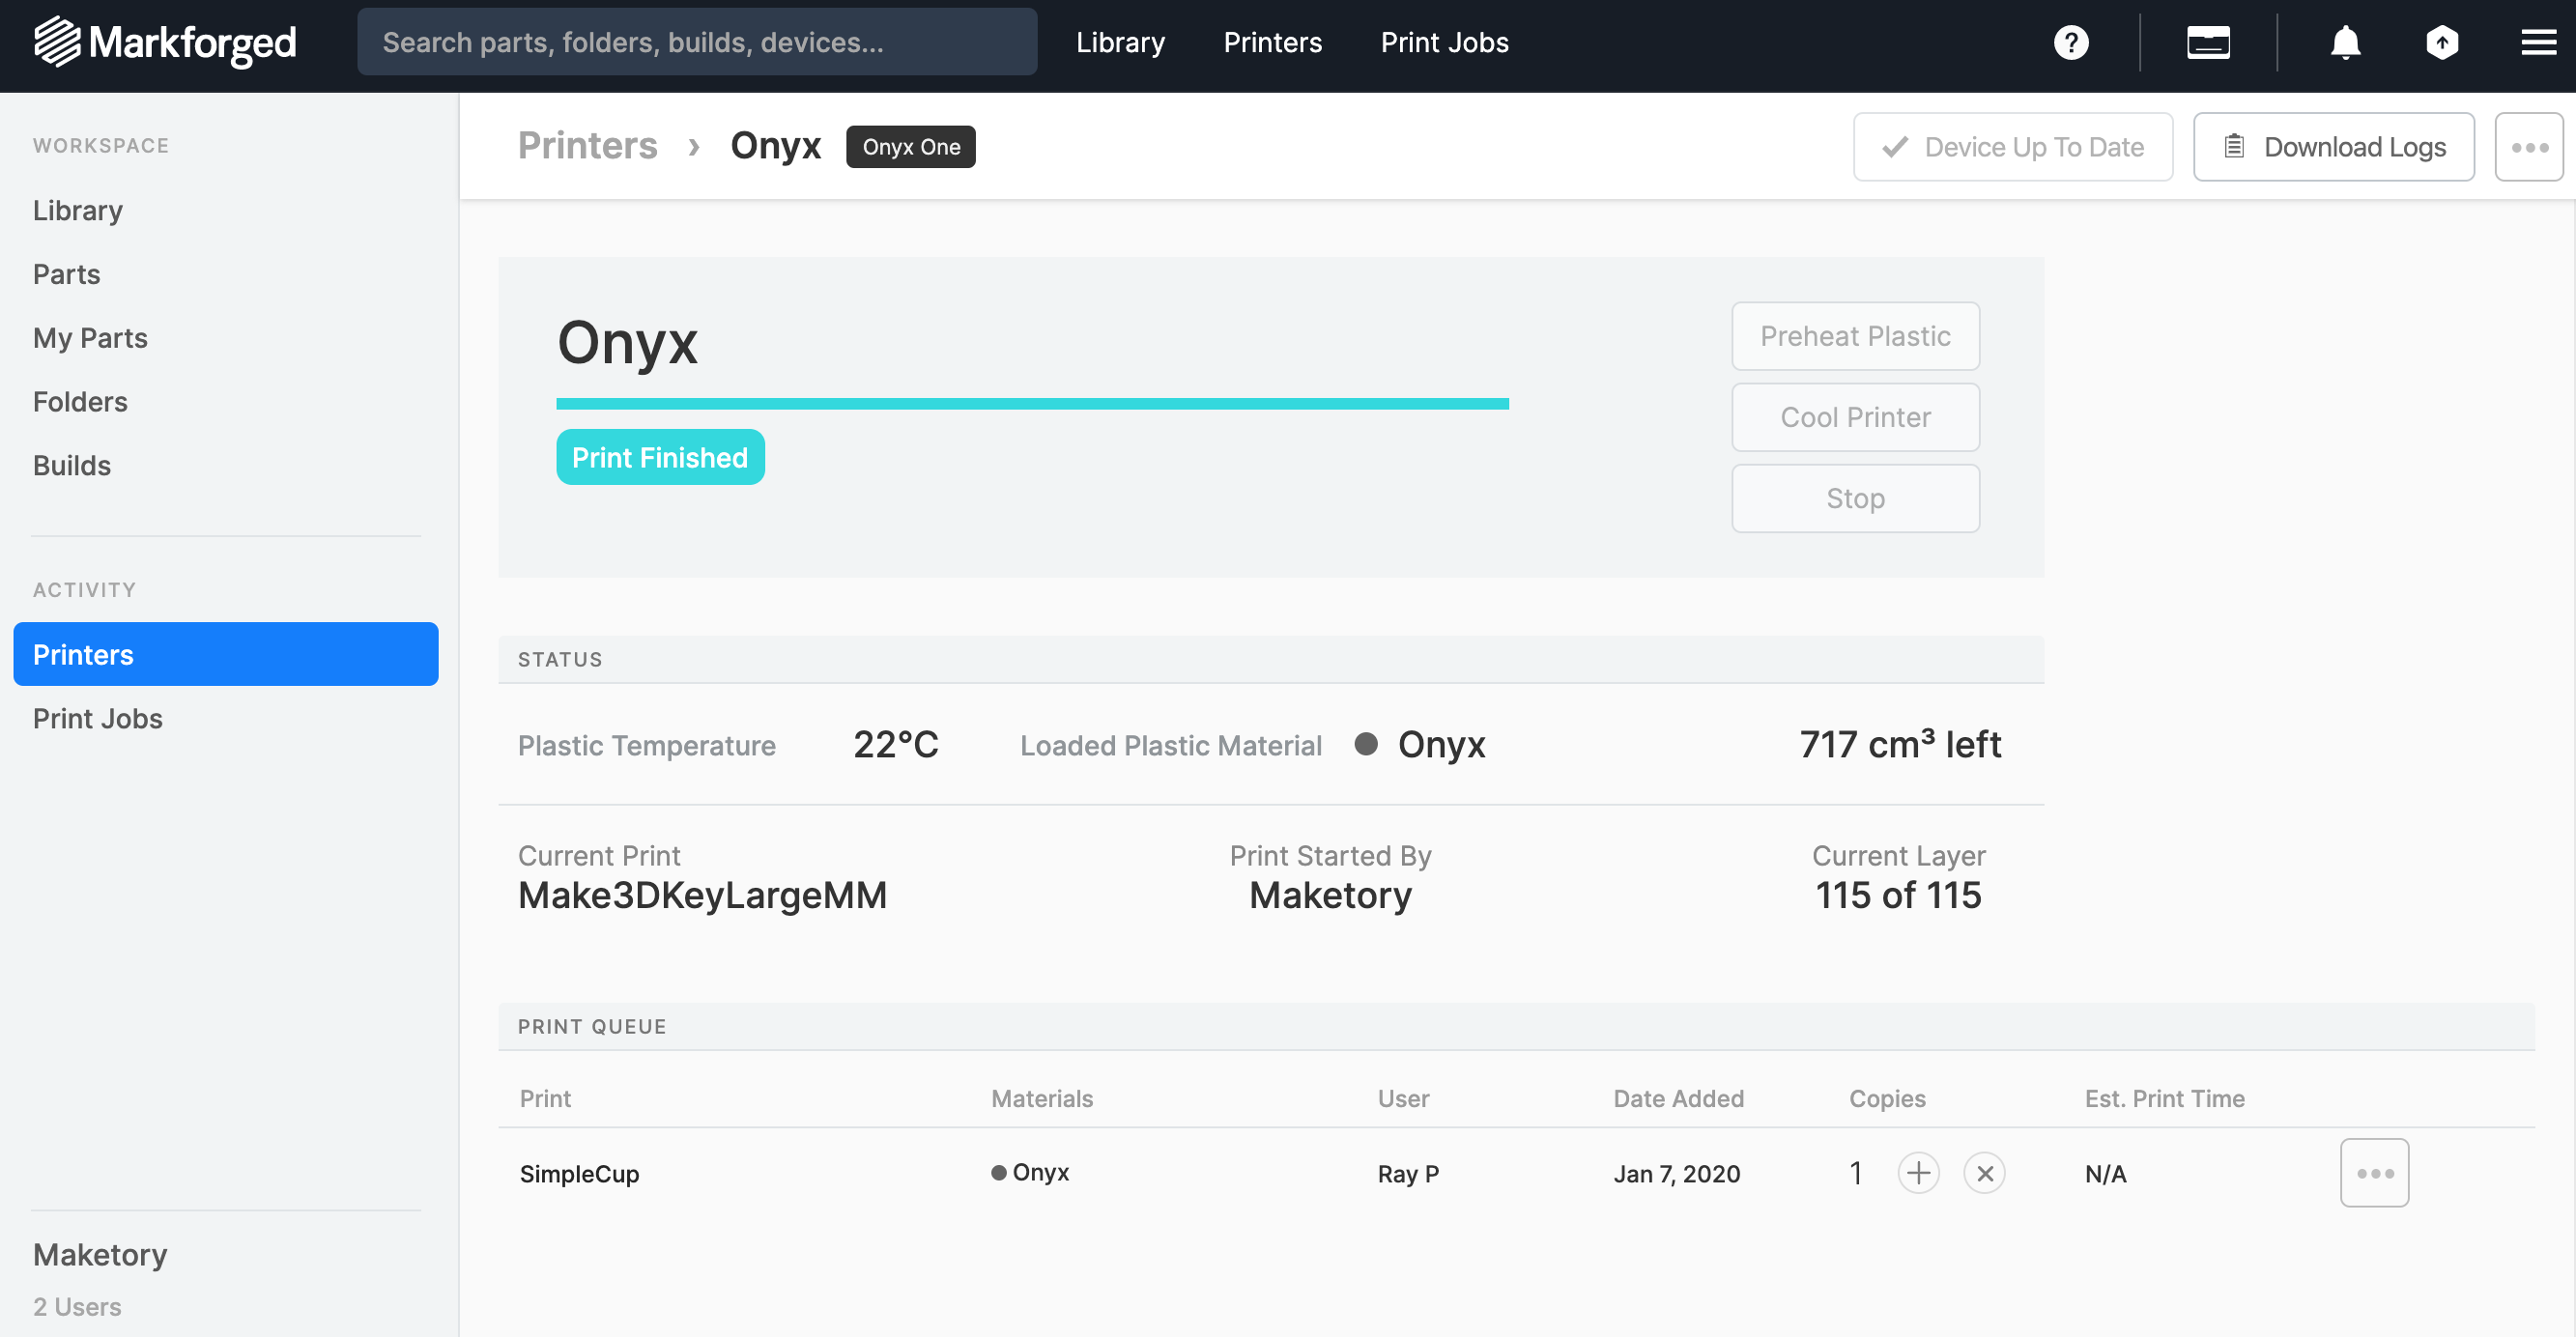This screenshot has height=1337, width=2576.
Task: Click Device Up To Date button
Action: tap(2013, 147)
